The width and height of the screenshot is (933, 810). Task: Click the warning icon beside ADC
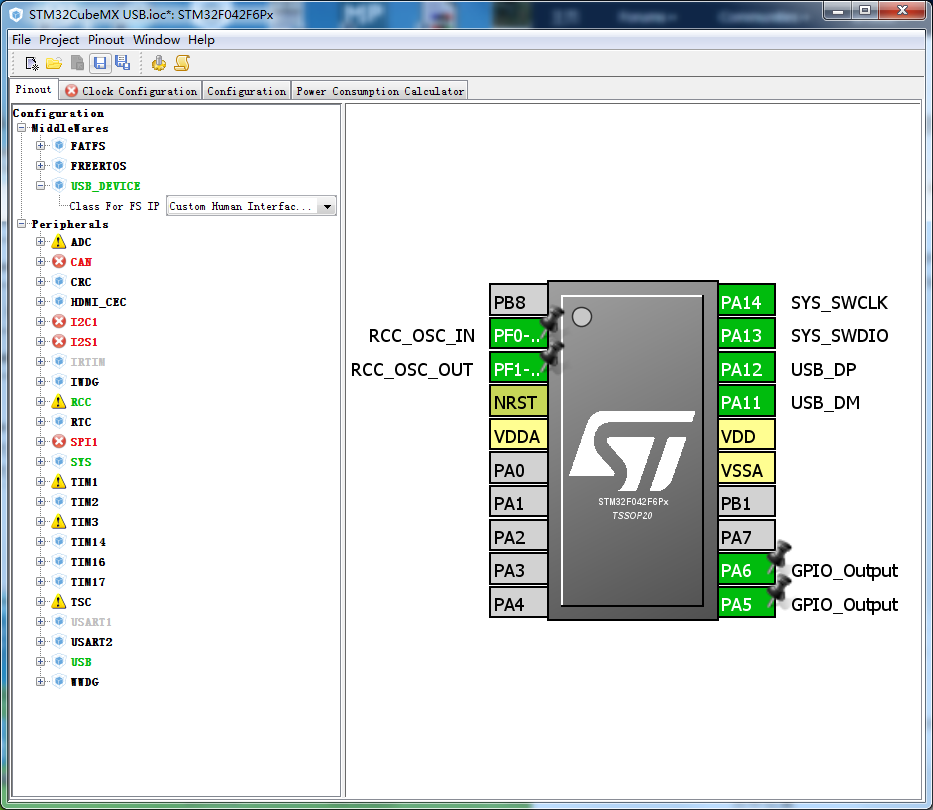[58, 242]
